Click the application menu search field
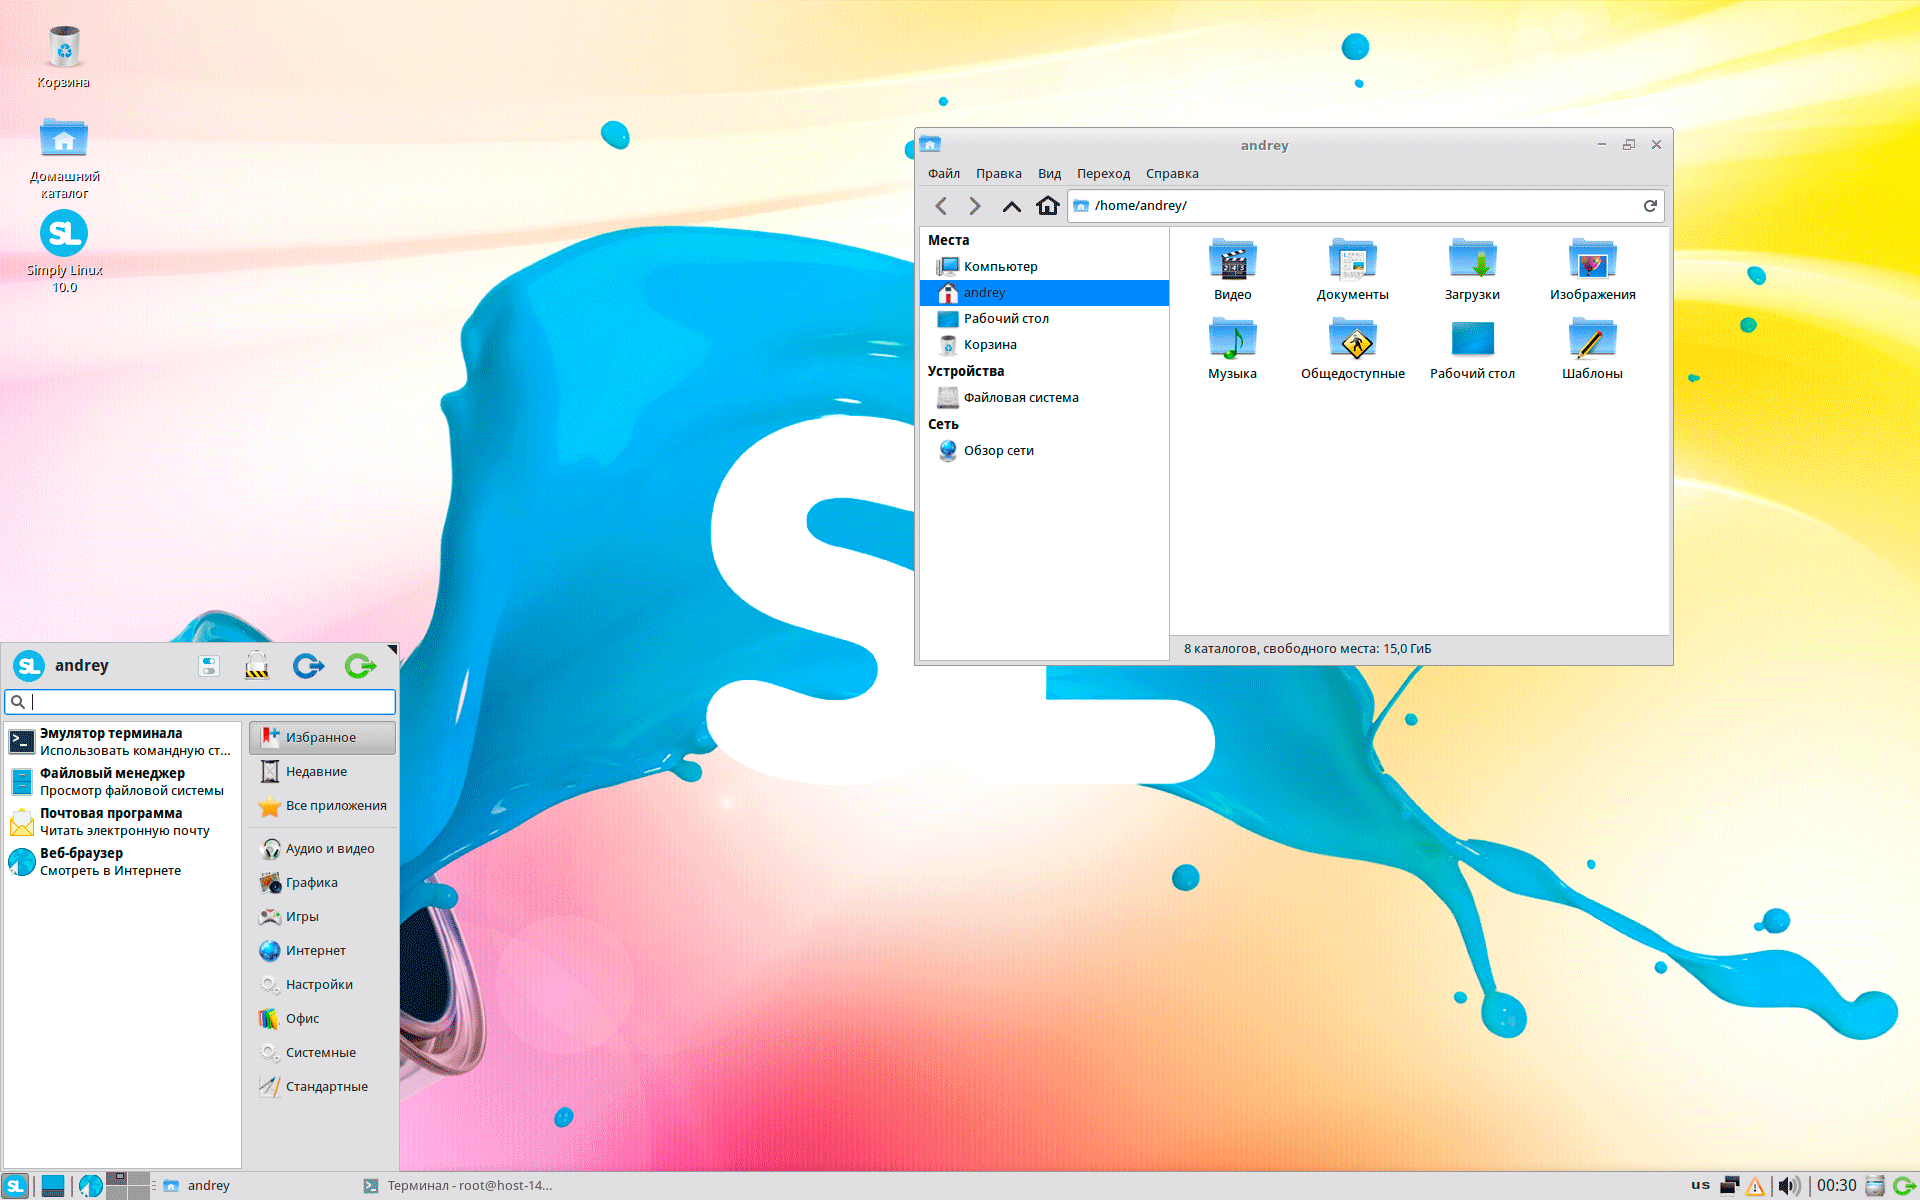The height and width of the screenshot is (1200, 1920). tap(210, 702)
